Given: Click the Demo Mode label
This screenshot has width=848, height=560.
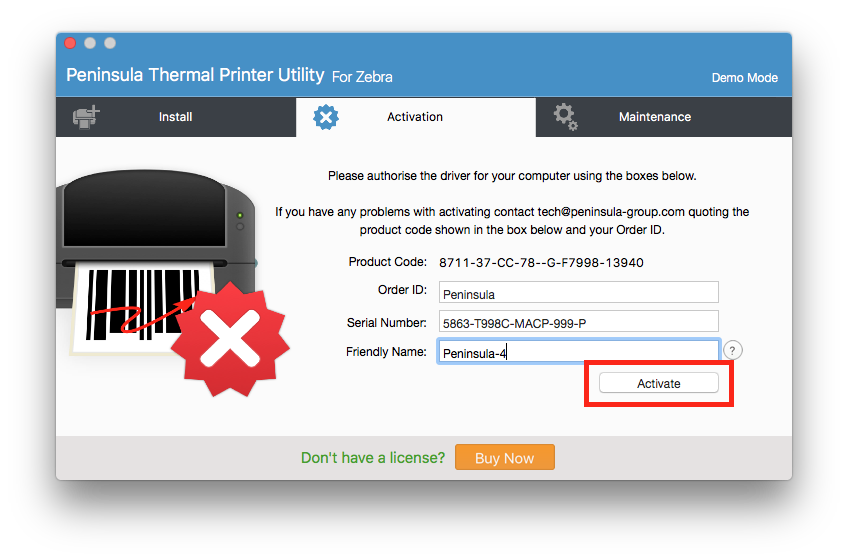Looking at the screenshot, I should coord(744,78).
